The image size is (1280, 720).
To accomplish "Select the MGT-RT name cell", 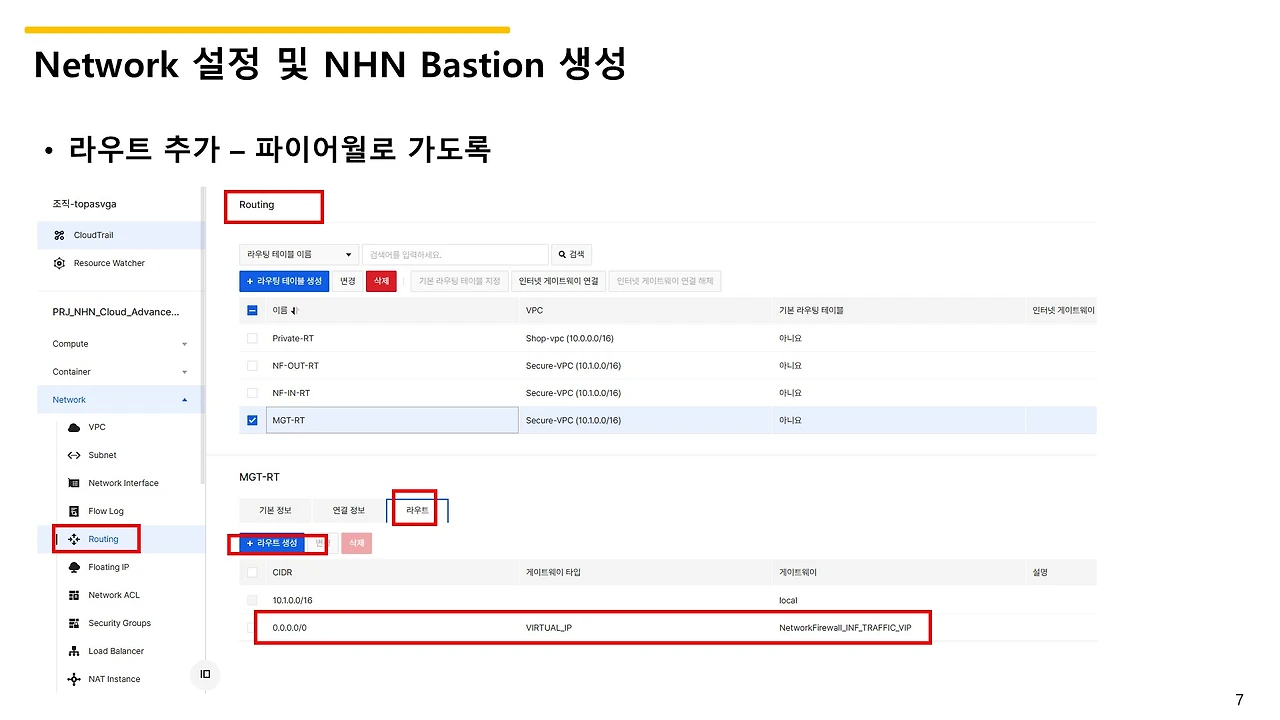I will click(393, 420).
